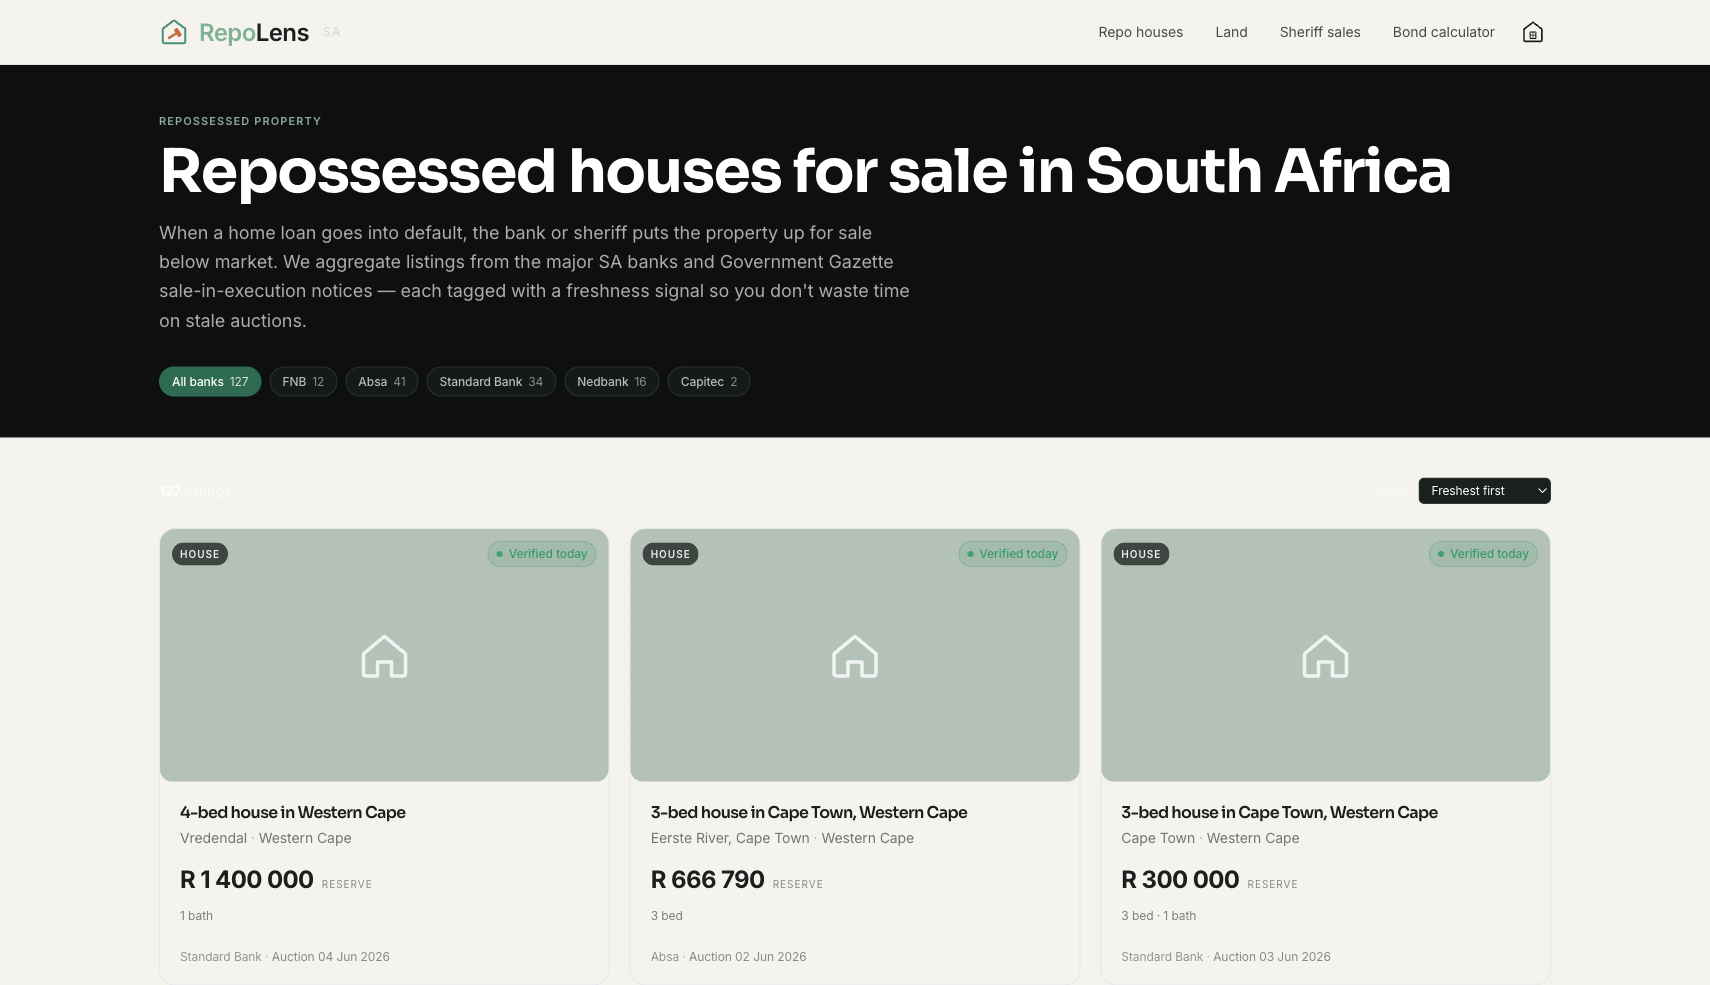Image resolution: width=1710 pixels, height=985 pixels.
Task: Click house placeholder icon on Eerste River listing
Action: coord(855,656)
